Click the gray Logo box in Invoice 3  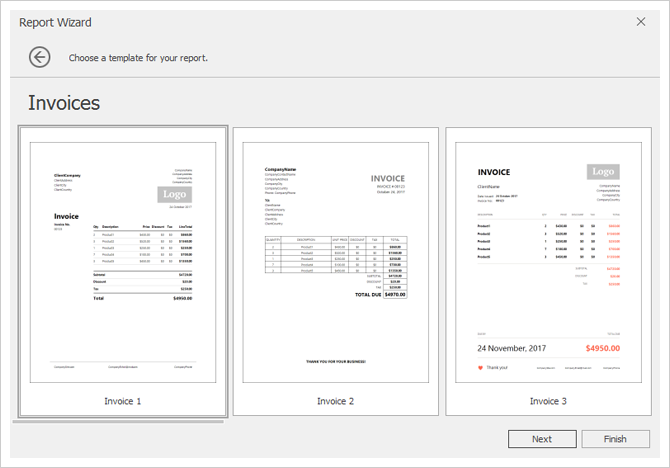point(603,172)
